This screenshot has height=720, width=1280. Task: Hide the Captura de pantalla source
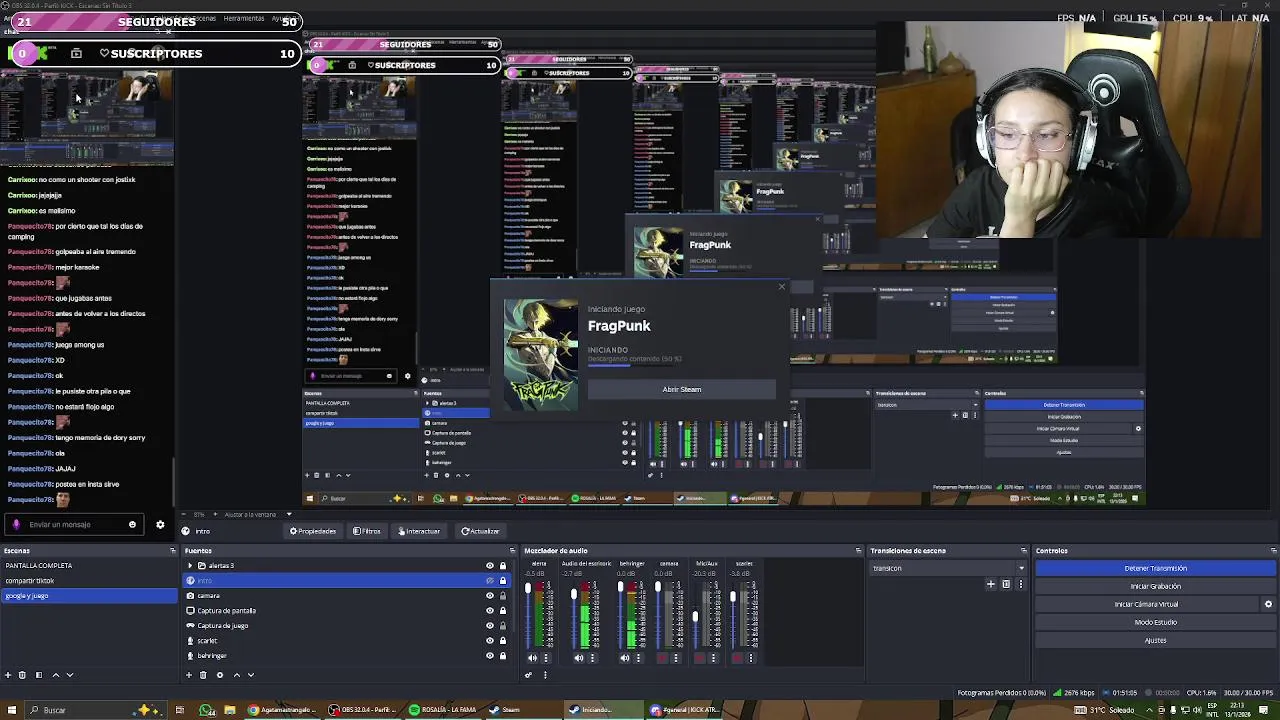pos(490,611)
